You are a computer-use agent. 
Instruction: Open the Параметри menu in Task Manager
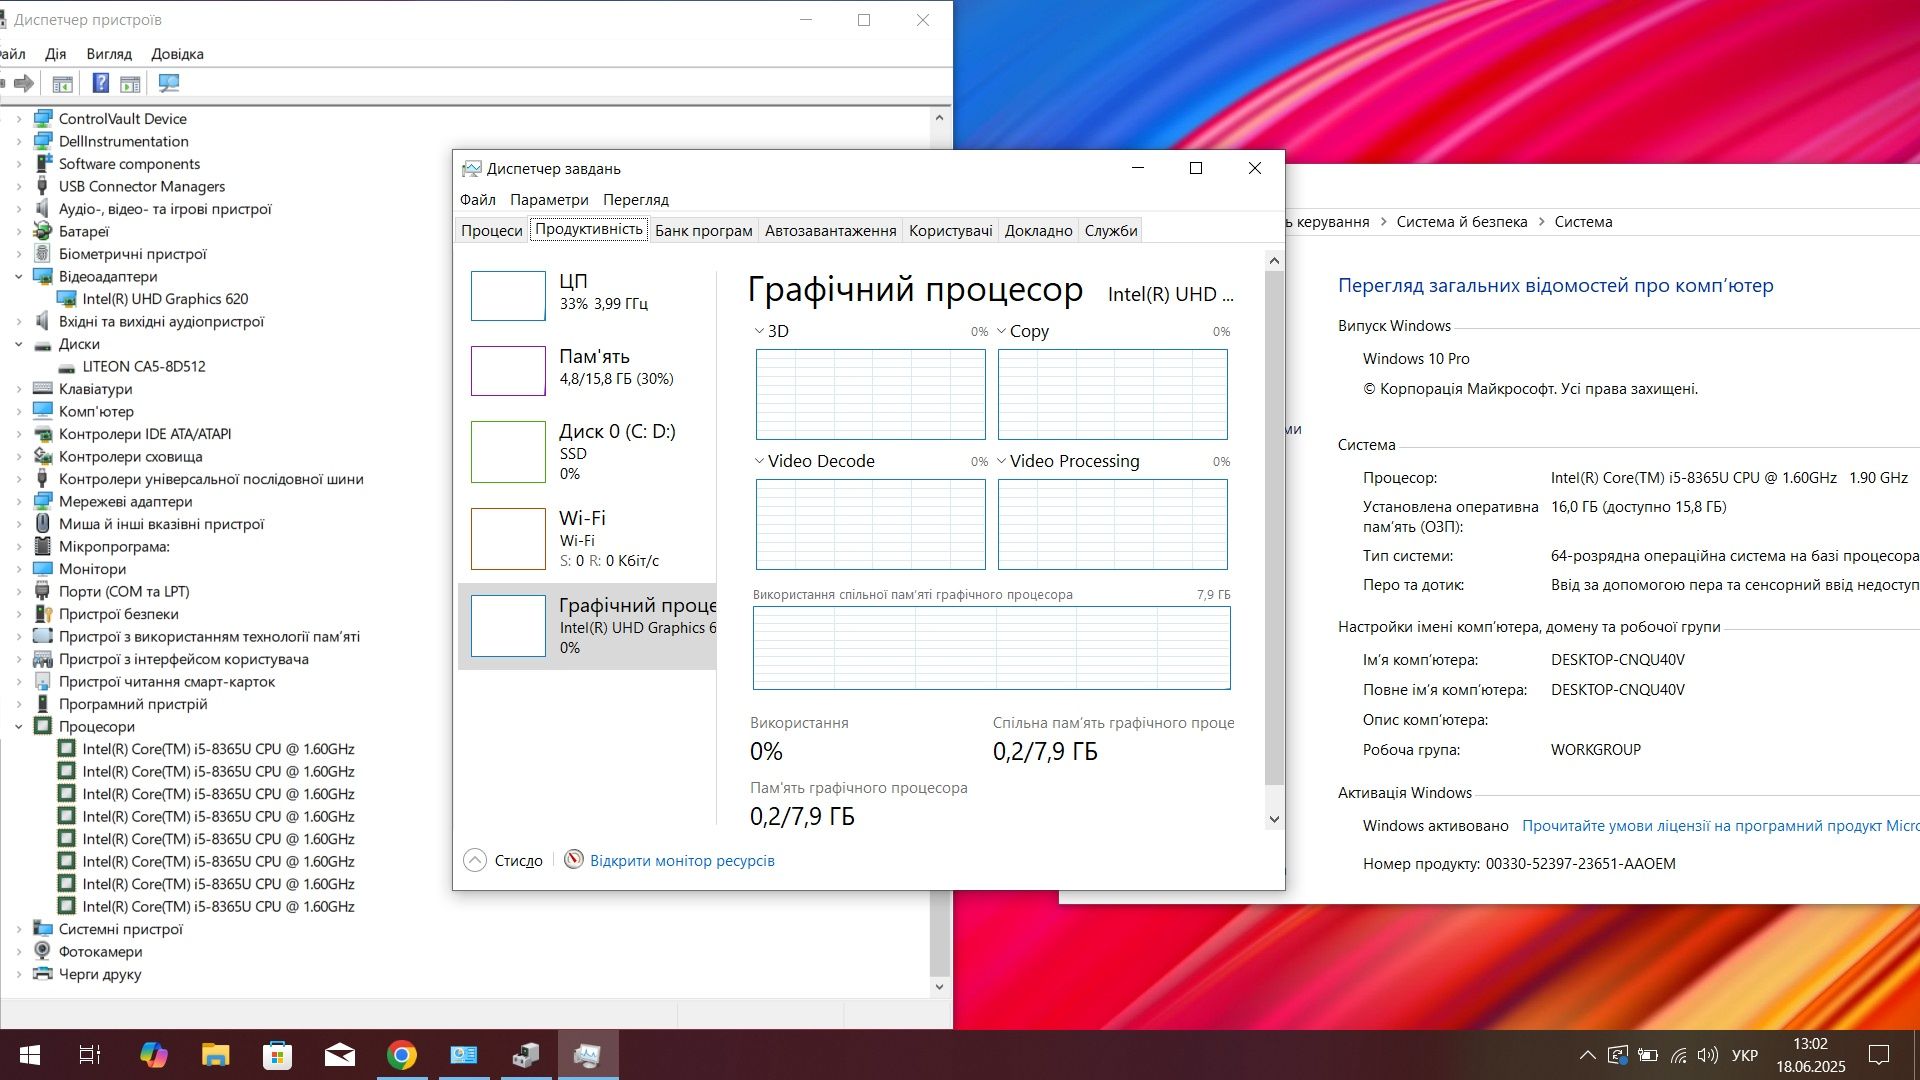549,200
